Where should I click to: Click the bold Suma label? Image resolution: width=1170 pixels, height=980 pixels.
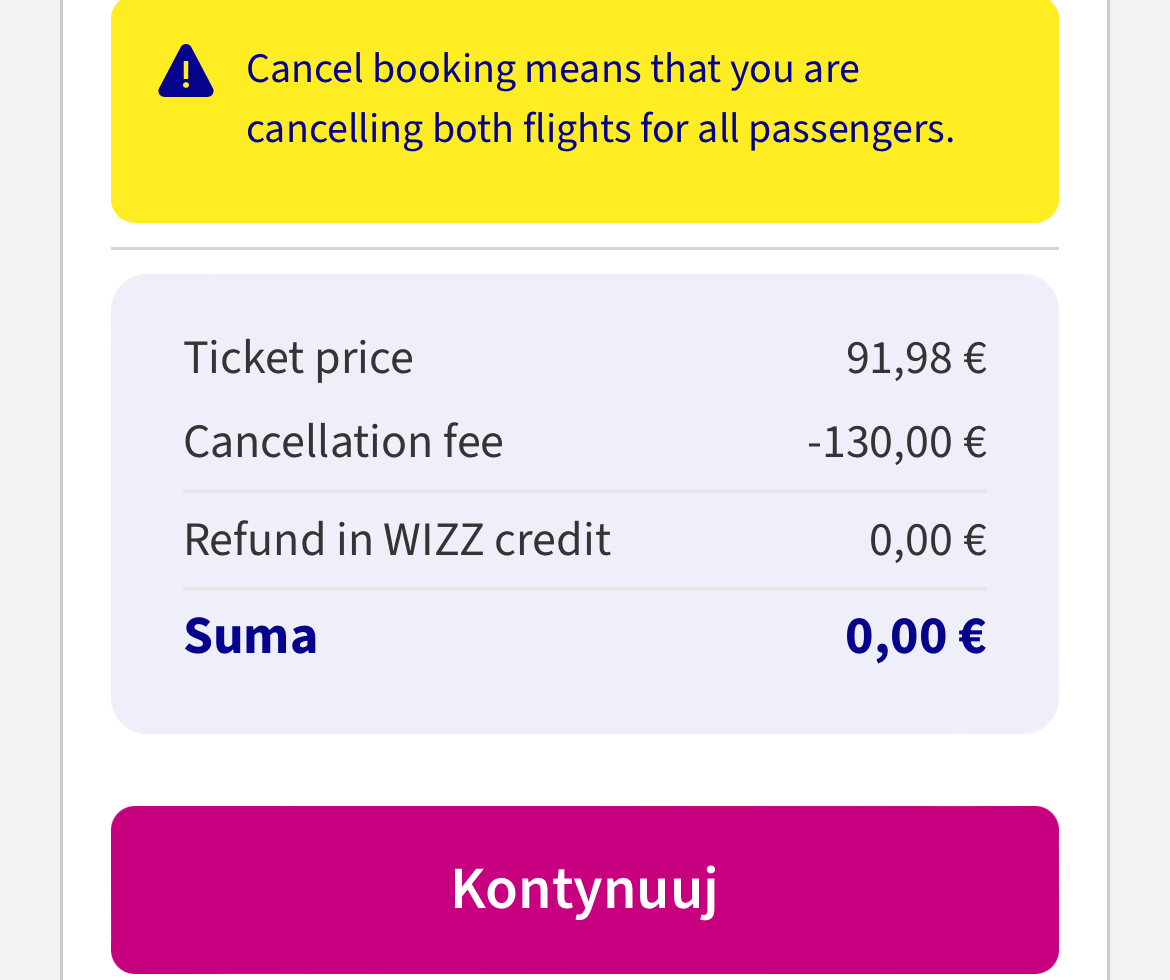click(251, 636)
